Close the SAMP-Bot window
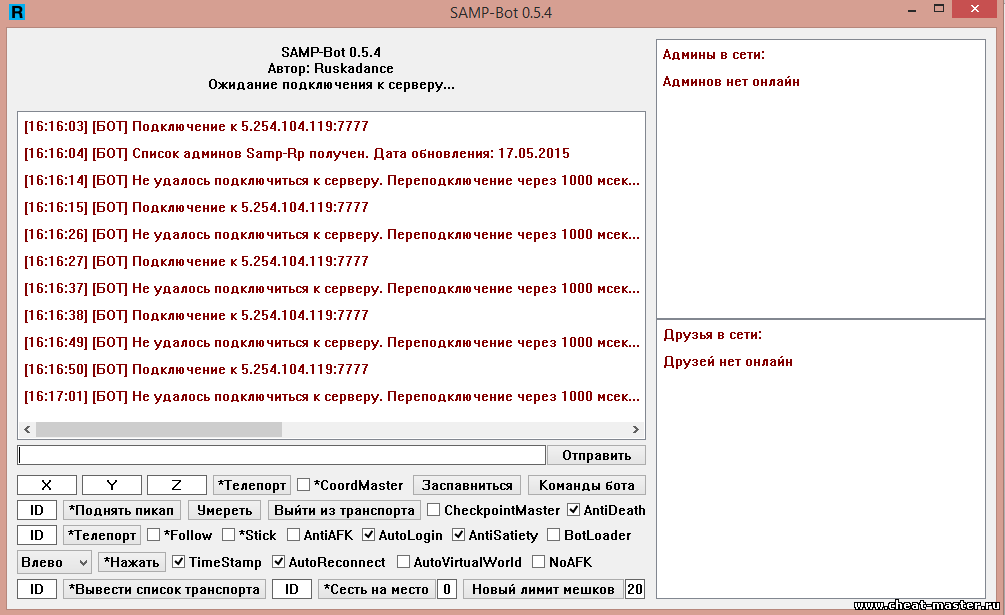This screenshot has width=1005, height=615. 975,9
